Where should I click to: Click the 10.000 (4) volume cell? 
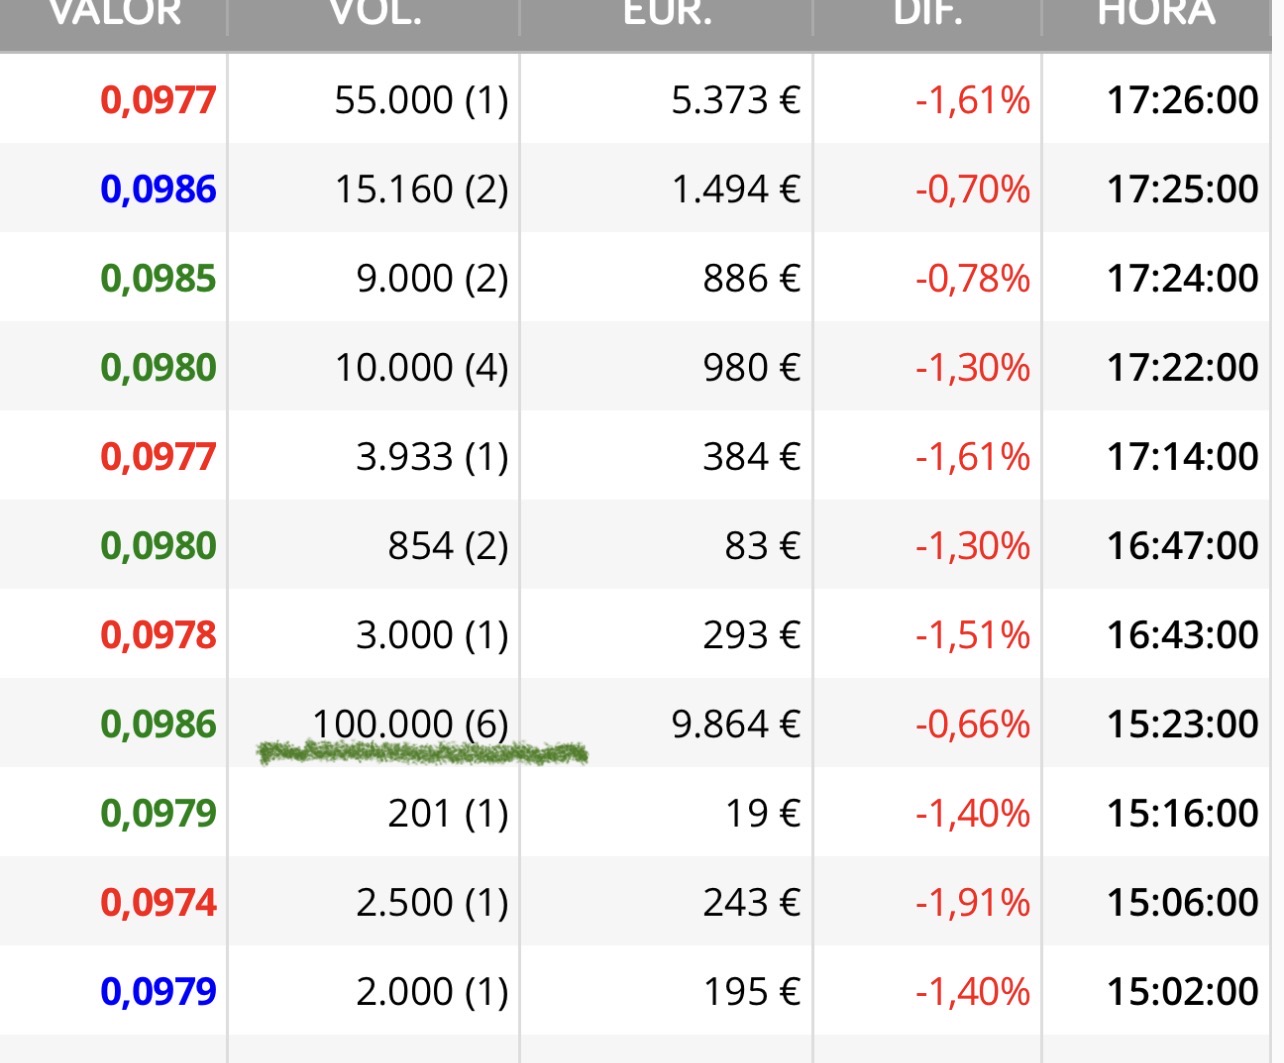pyautogui.click(x=421, y=367)
